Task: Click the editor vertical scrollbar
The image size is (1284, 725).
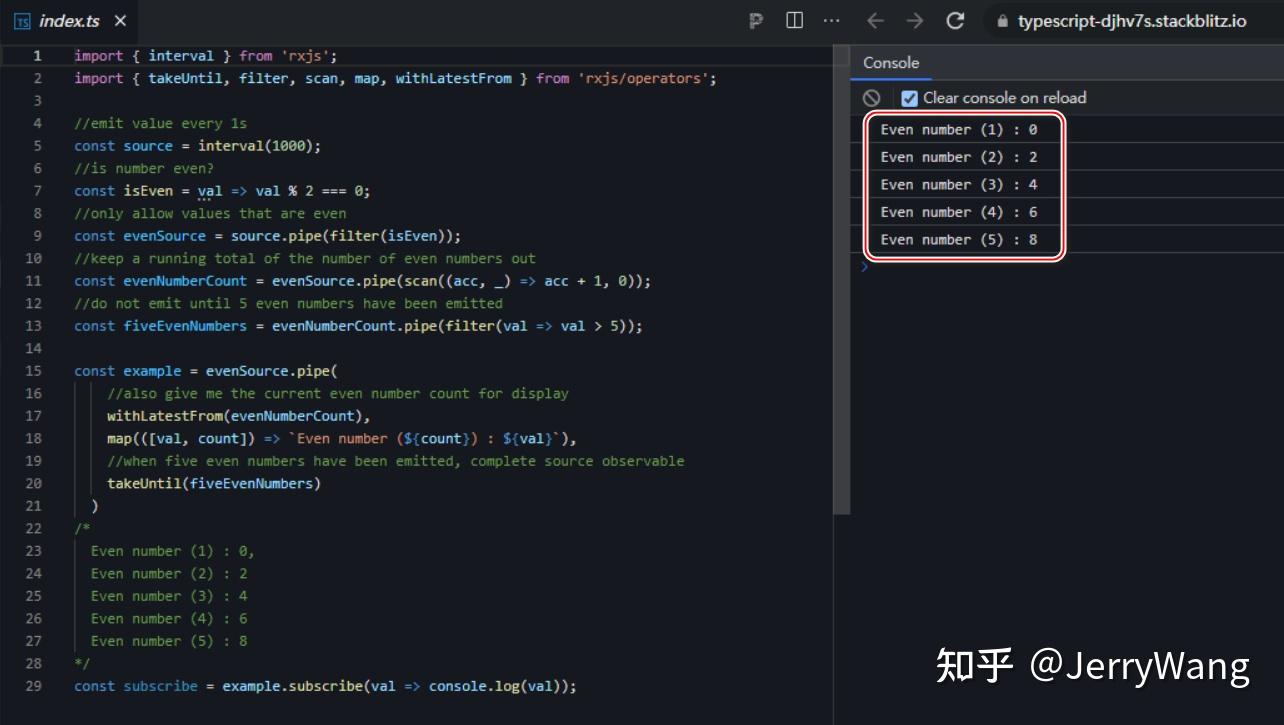Action: pos(842,281)
